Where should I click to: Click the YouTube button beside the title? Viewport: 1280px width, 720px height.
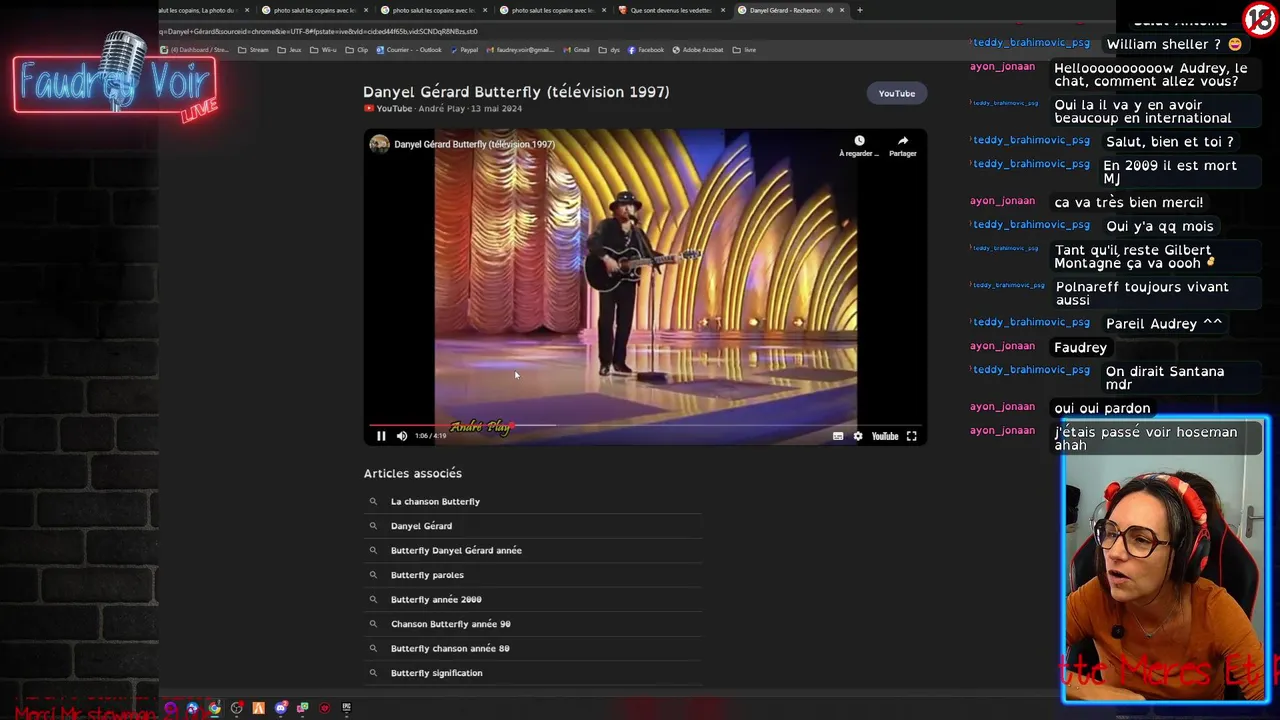point(897,93)
